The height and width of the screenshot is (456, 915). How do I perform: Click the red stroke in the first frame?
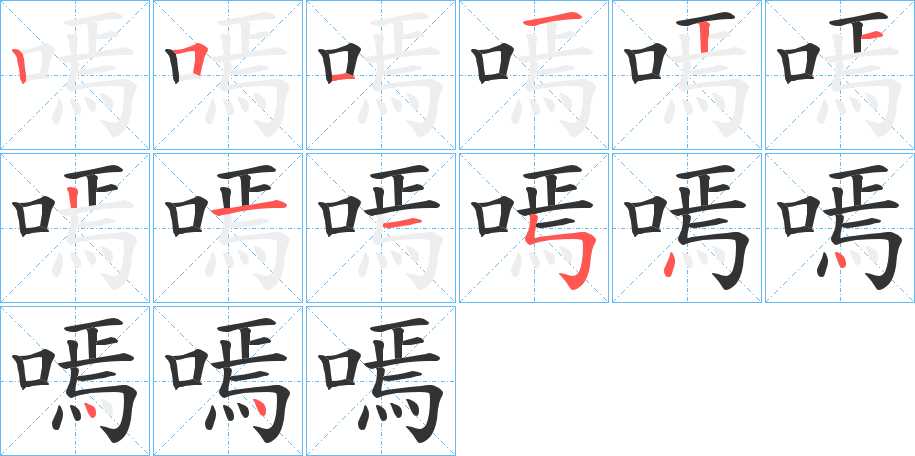20,66
